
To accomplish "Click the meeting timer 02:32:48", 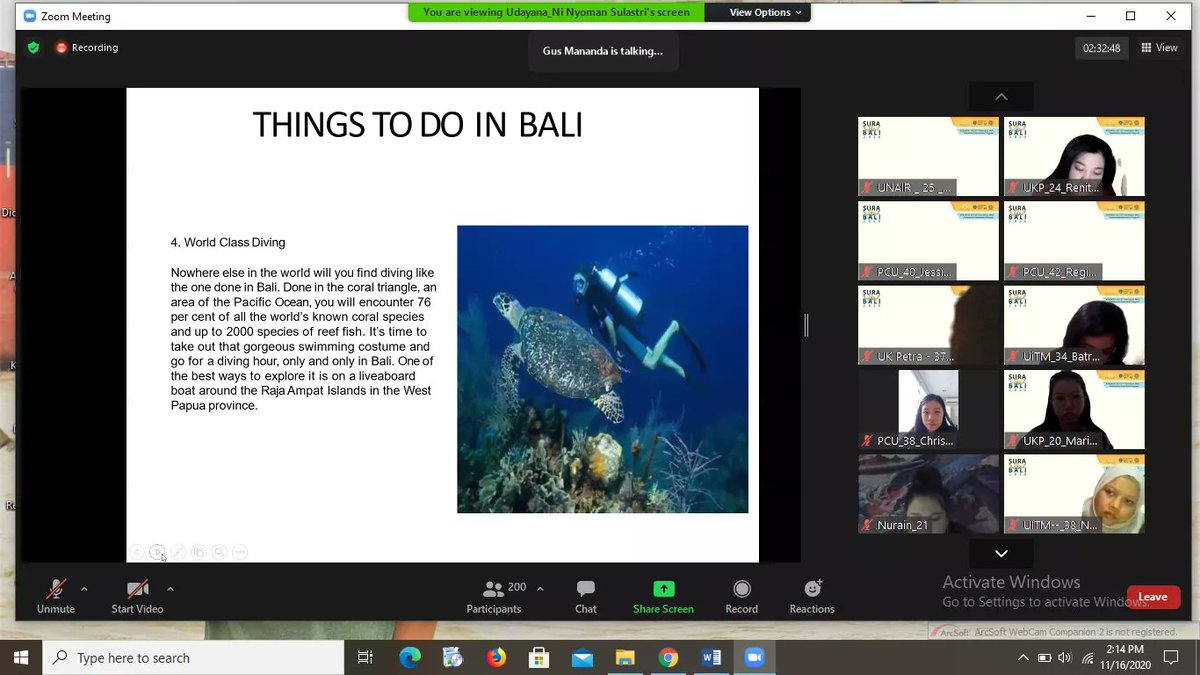I will coord(1101,48).
